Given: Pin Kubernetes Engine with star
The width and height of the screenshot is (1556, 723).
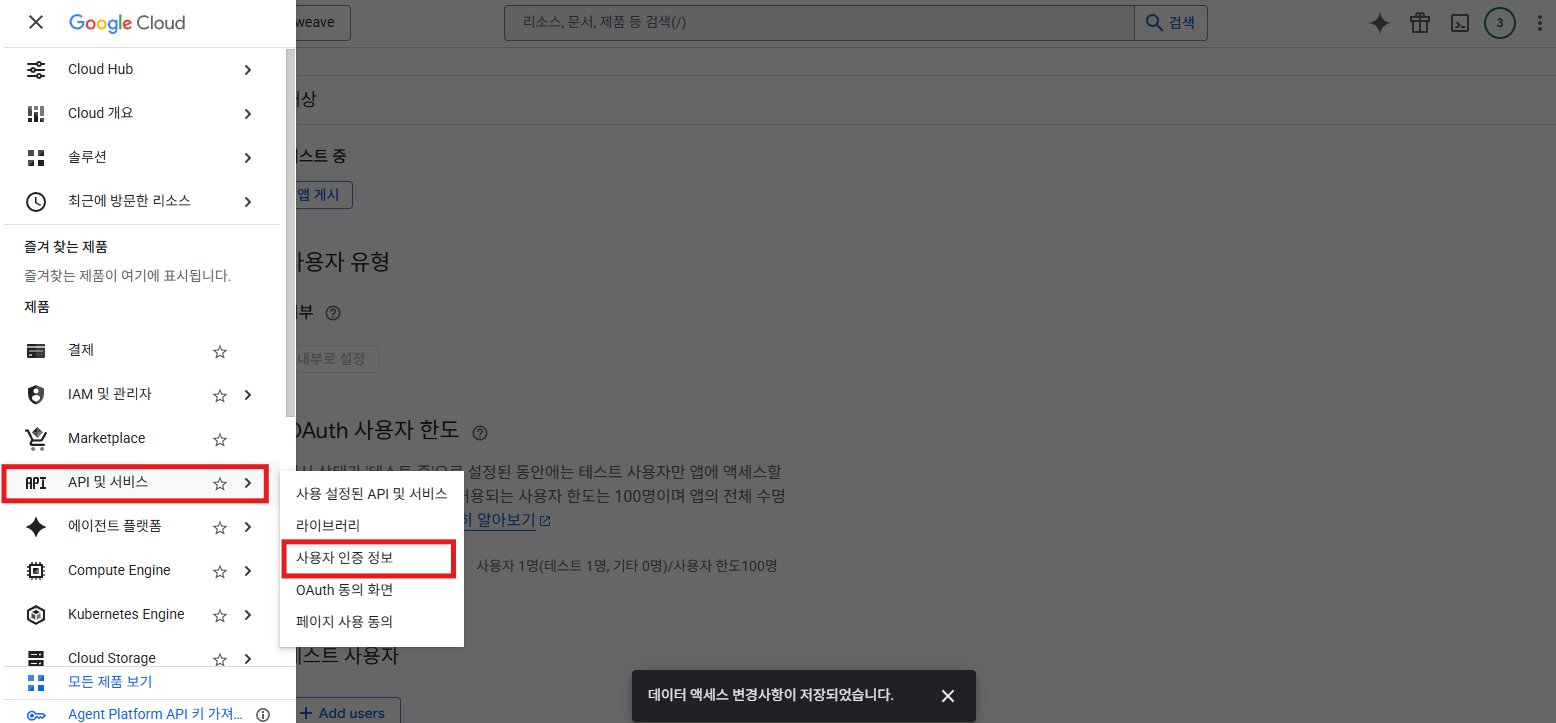Looking at the screenshot, I should click(220, 616).
